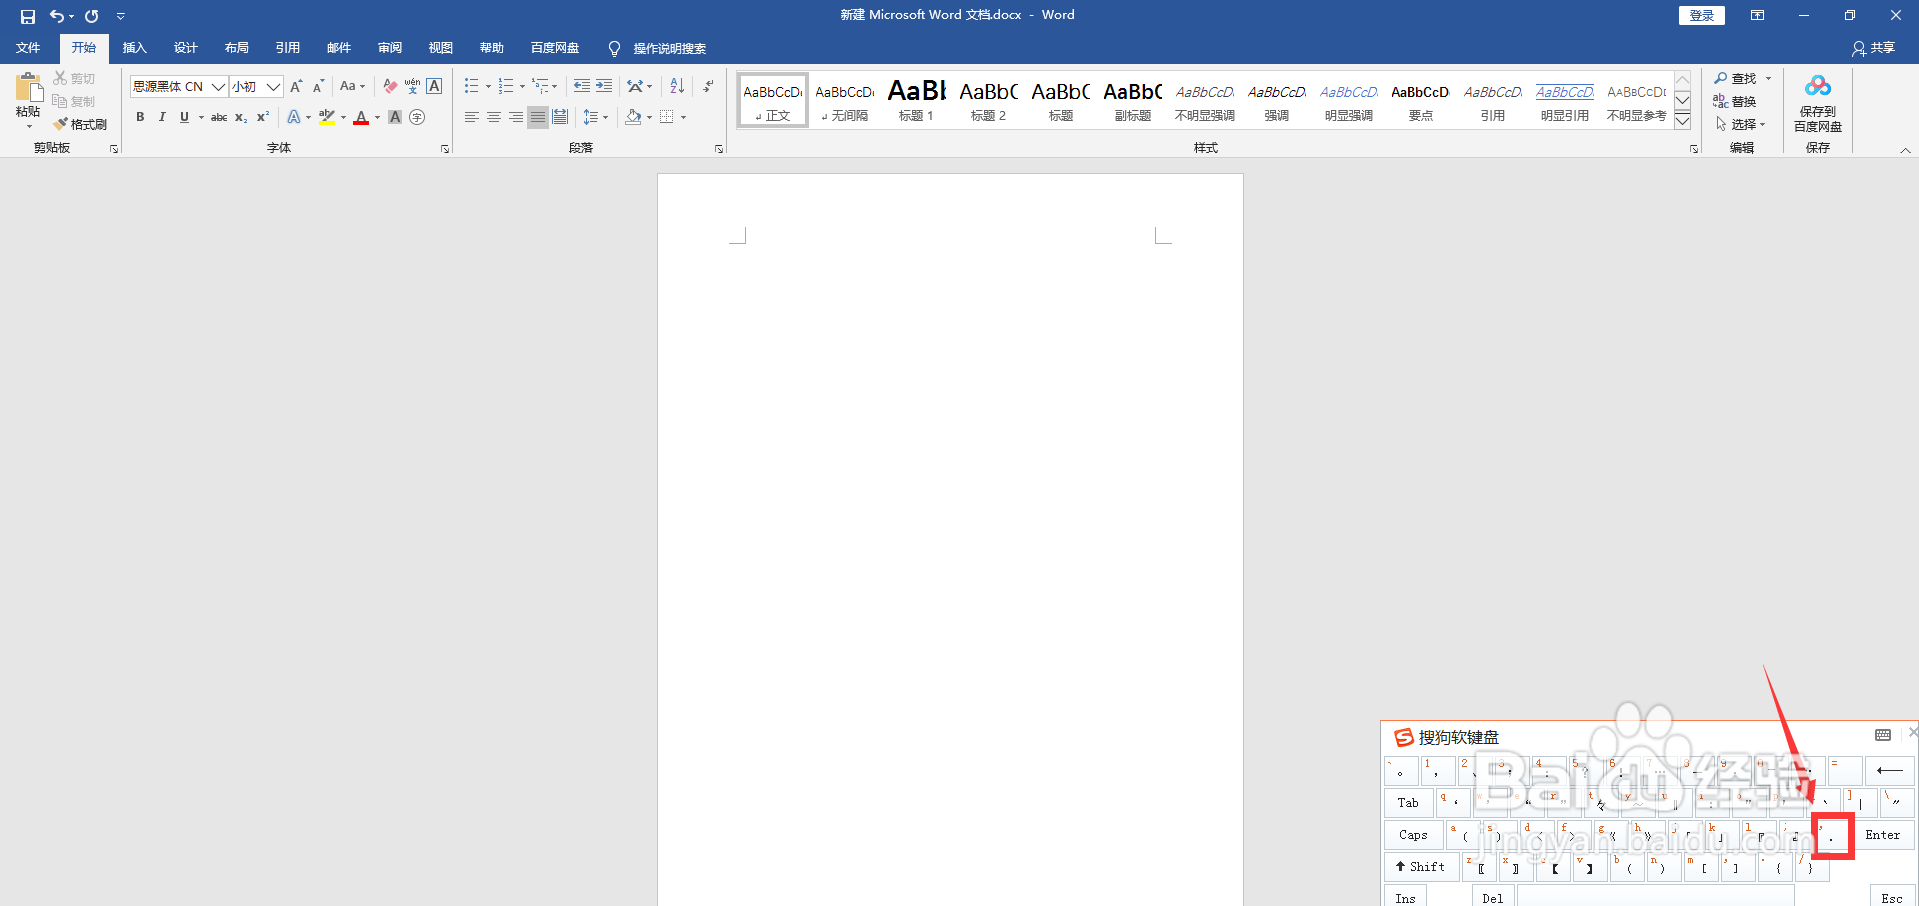Toggle justified paragraph alignment
1919x906 pixels.
(x=538, y=118)
